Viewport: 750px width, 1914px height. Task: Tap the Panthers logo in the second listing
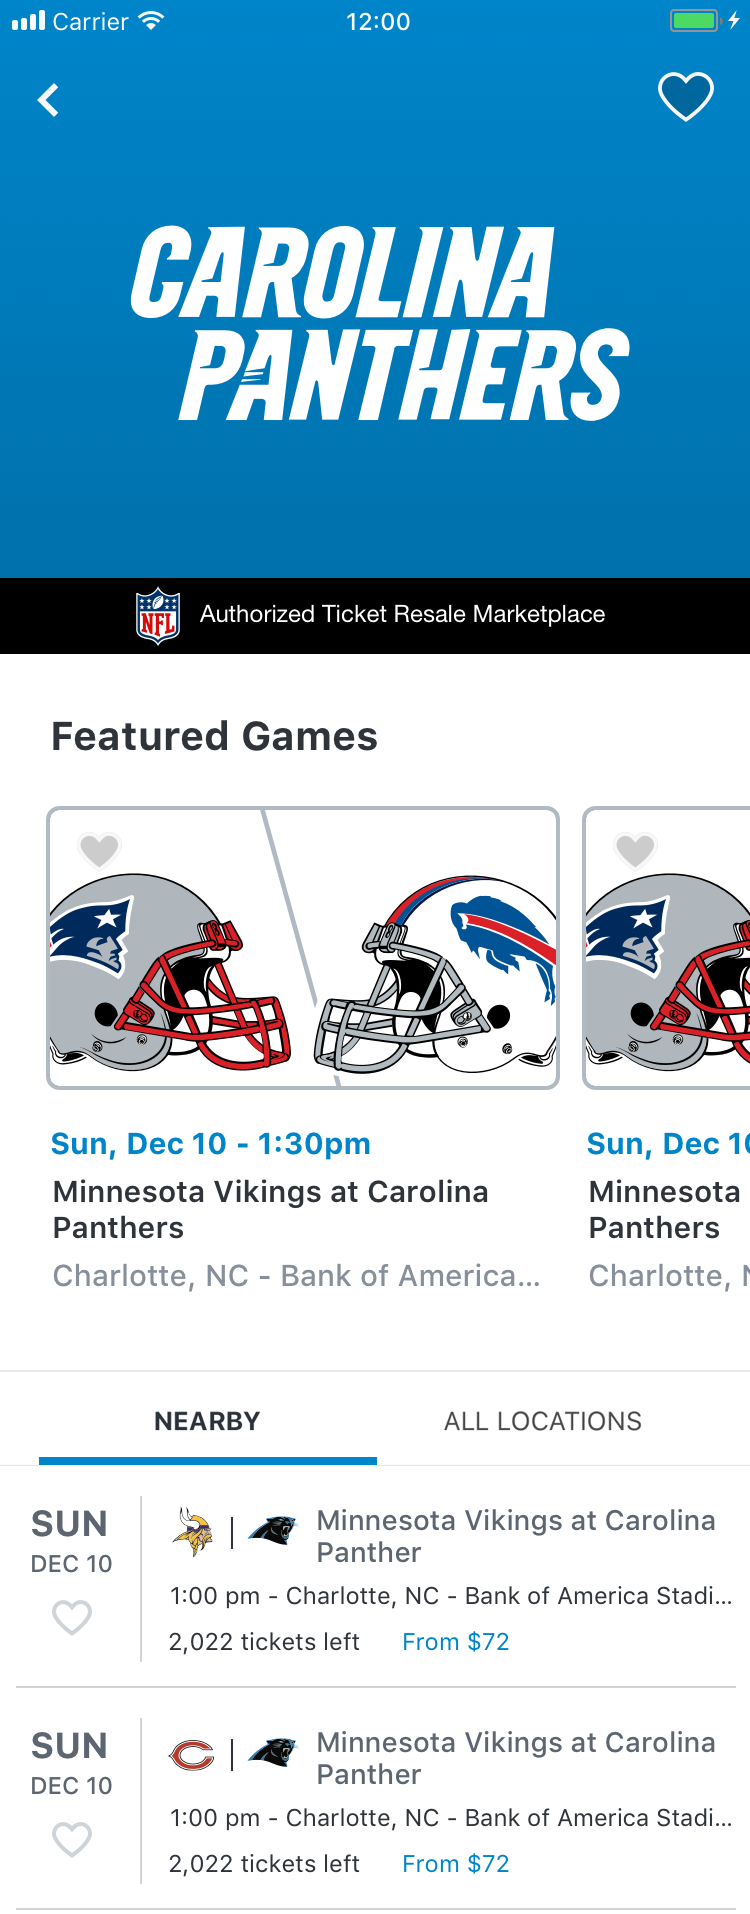(x=273, y=1752)
